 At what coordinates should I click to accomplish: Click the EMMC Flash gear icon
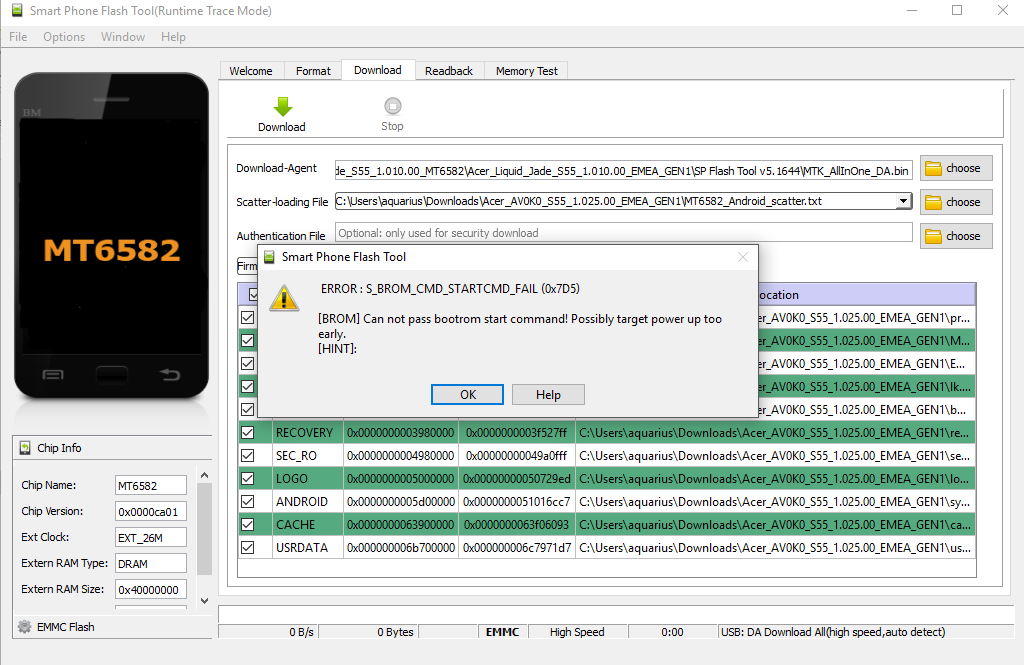click(x=24, y=626)
